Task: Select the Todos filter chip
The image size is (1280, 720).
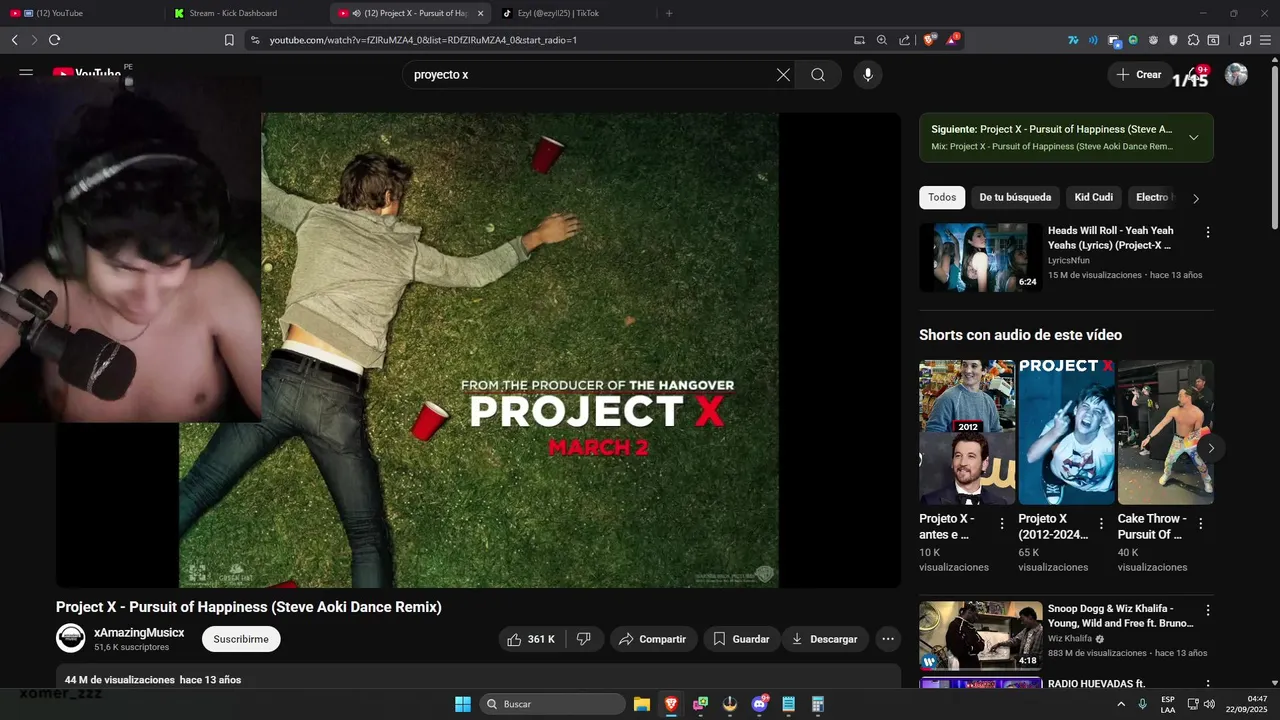Action: pyautogui.click(x=942, y=197)
